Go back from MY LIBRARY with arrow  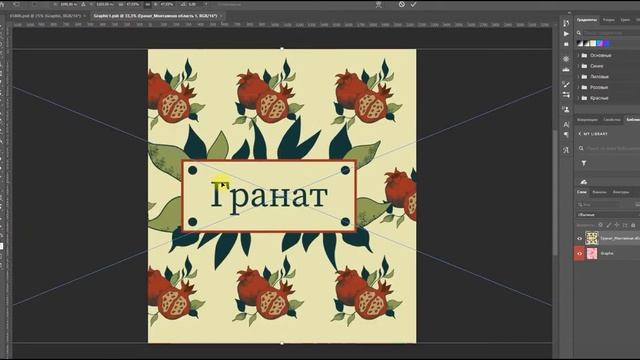pyautogui.click(x=579, y=133)
